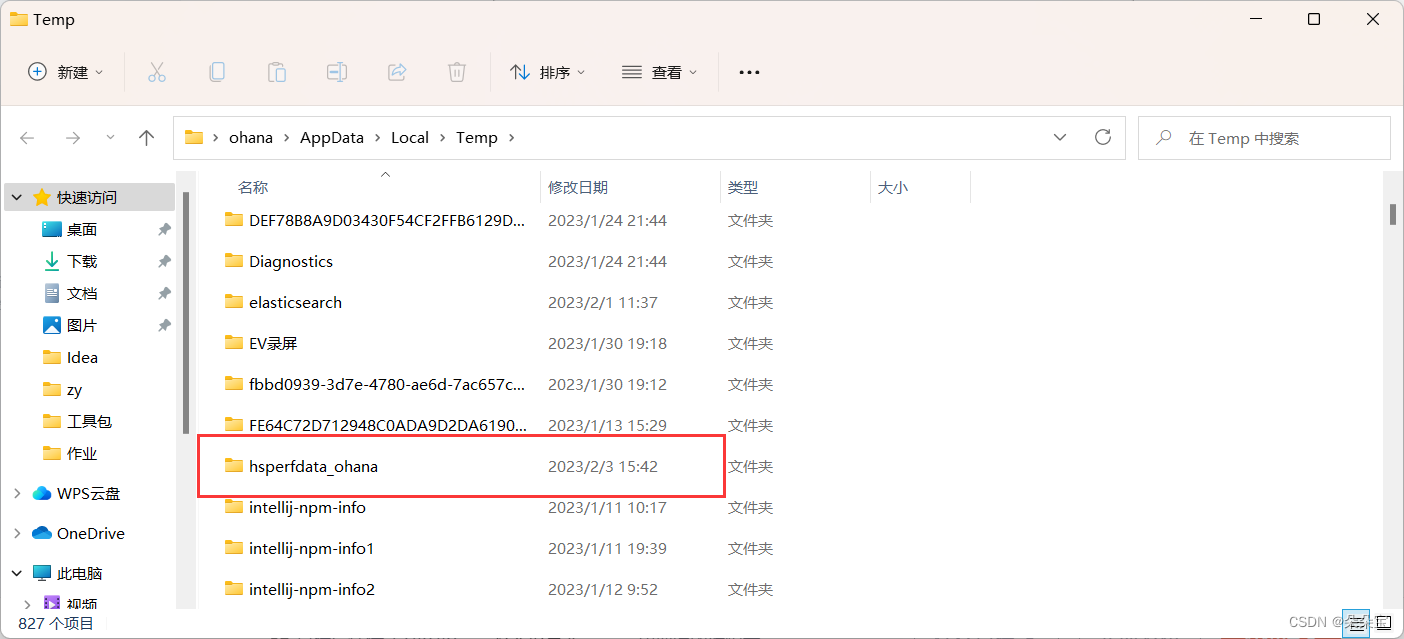Select OneDrive in the sidebar

click(x=91, y=533)
